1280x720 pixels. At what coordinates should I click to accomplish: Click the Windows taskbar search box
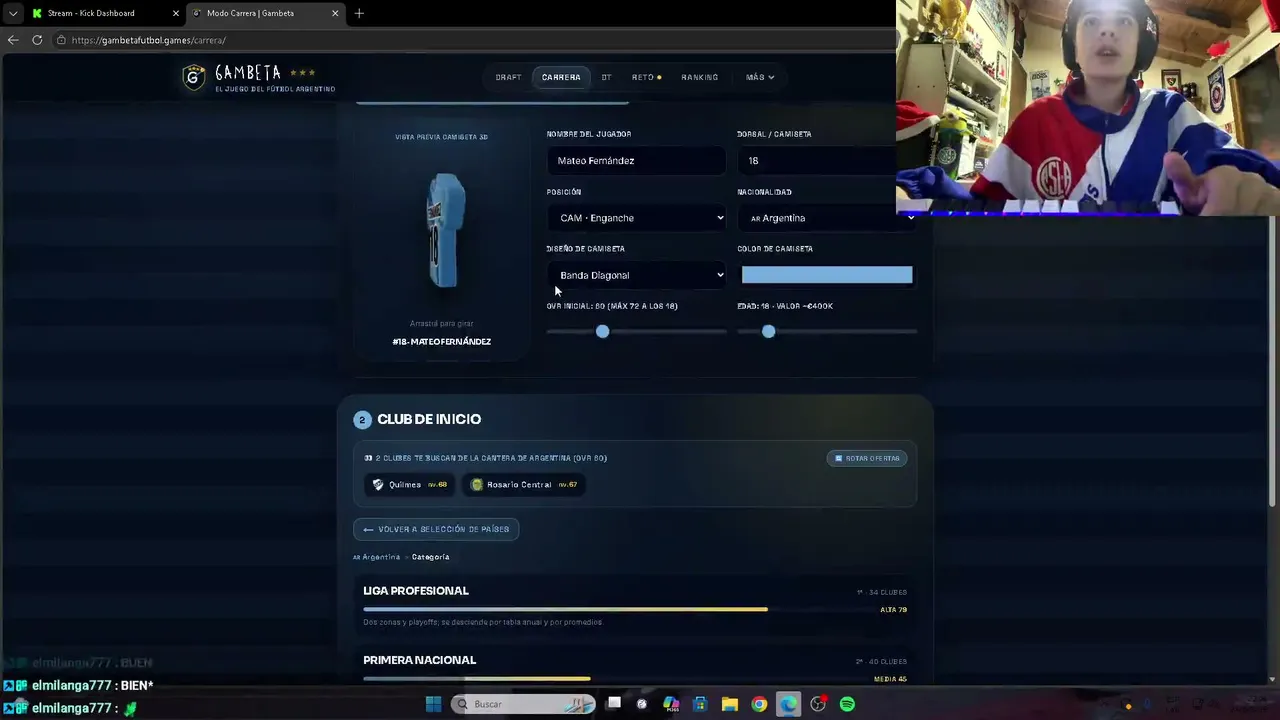coord(523,704)
